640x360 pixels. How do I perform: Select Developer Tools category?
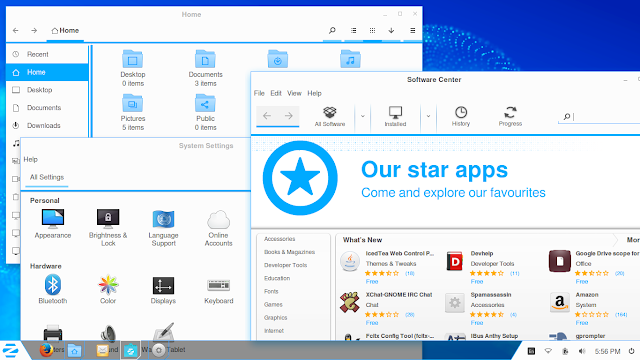pyautogui.click(x=285, y=265)
